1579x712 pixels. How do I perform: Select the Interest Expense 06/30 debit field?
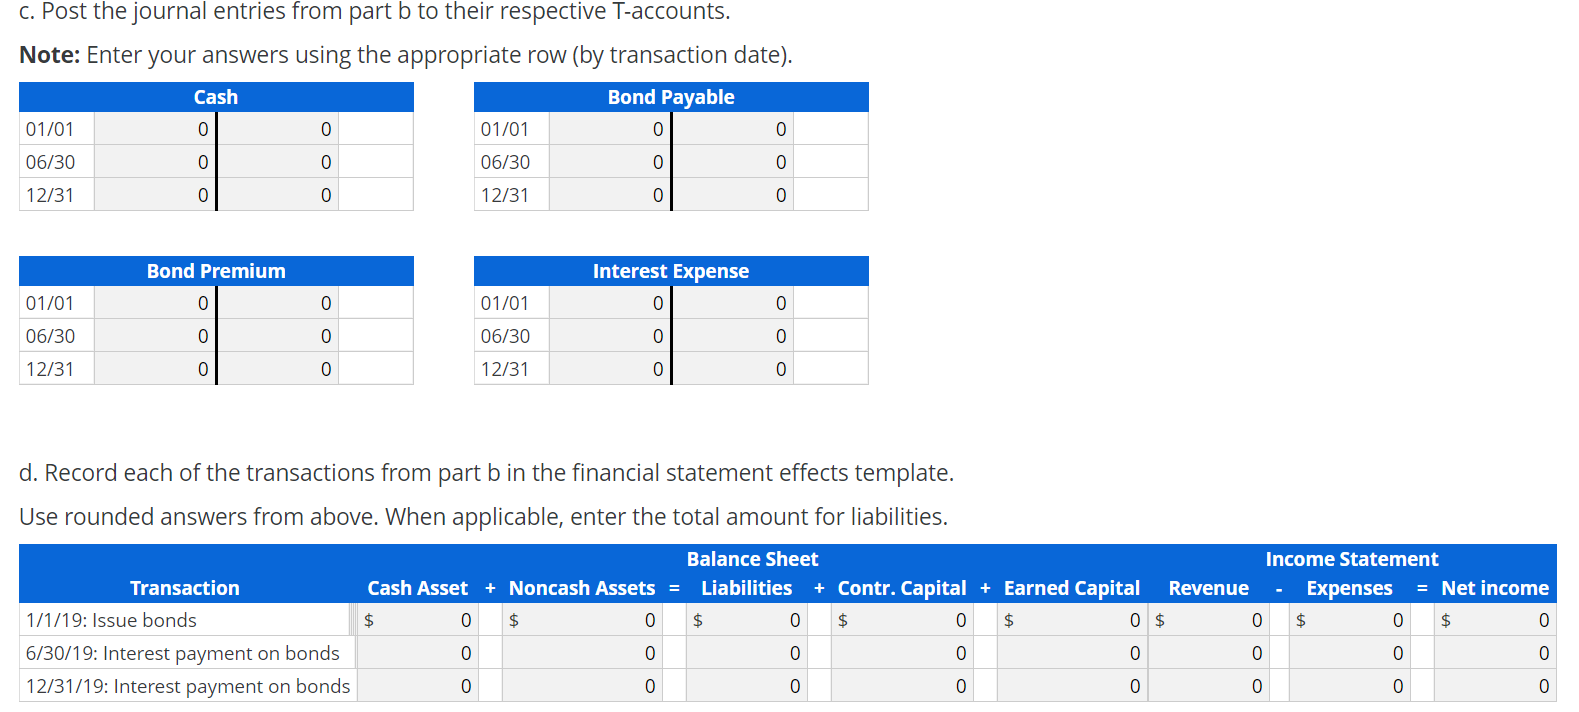pos(610,335)
